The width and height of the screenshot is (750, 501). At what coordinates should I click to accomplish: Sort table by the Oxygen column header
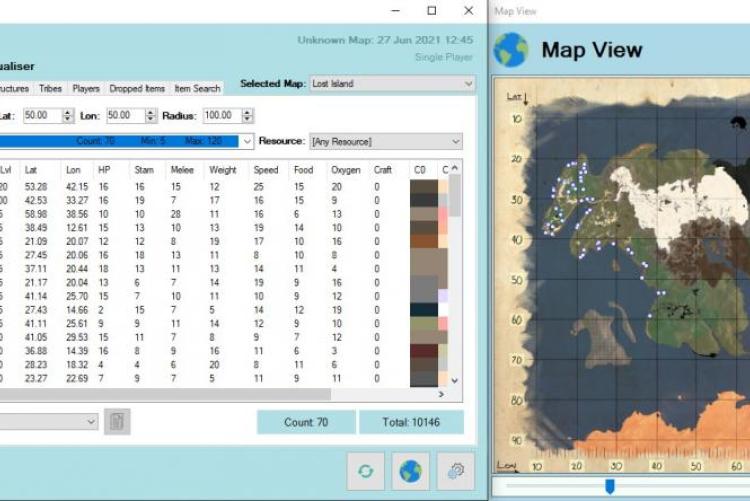click(x=345, y=170)
